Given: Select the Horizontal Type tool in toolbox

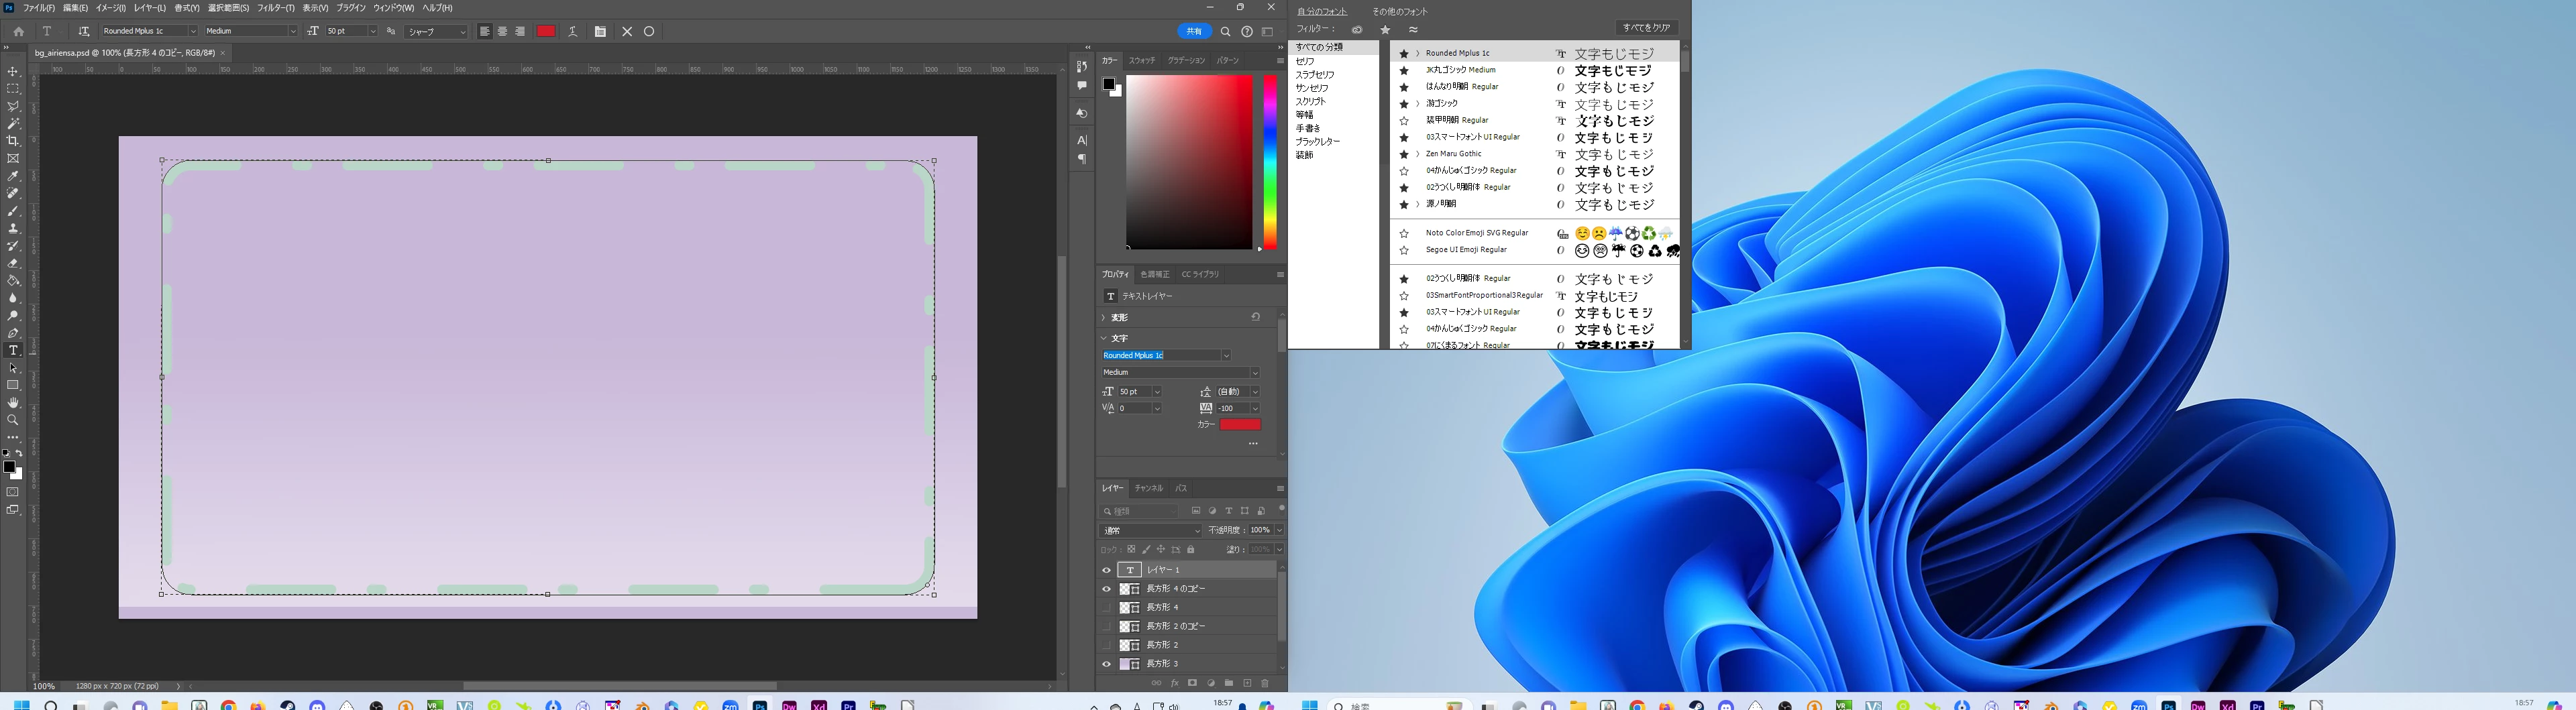Looking at the screenshot, I should [x=13, y=350].
